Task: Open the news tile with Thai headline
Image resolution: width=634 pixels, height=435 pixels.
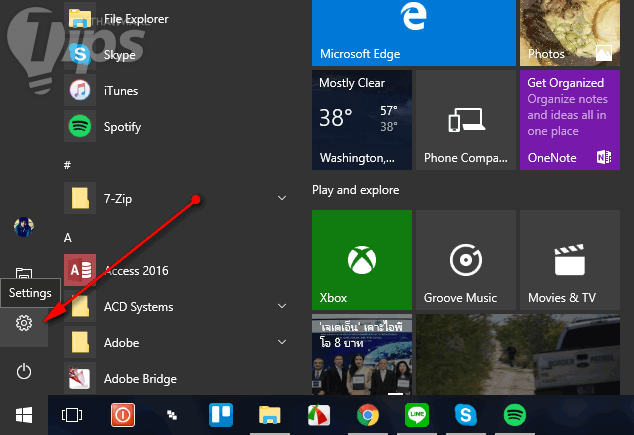Action: point(362,354)
